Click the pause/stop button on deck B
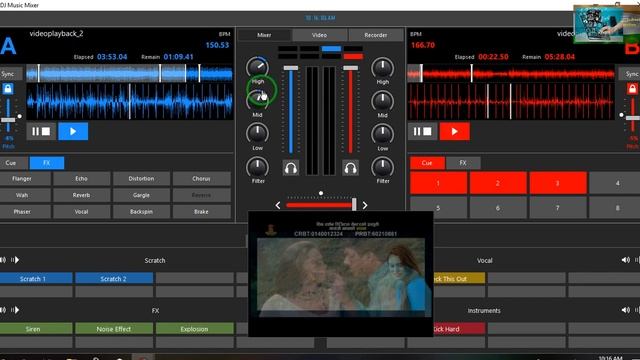The width and height of the screenshot is (640, 360). (422, 131)
